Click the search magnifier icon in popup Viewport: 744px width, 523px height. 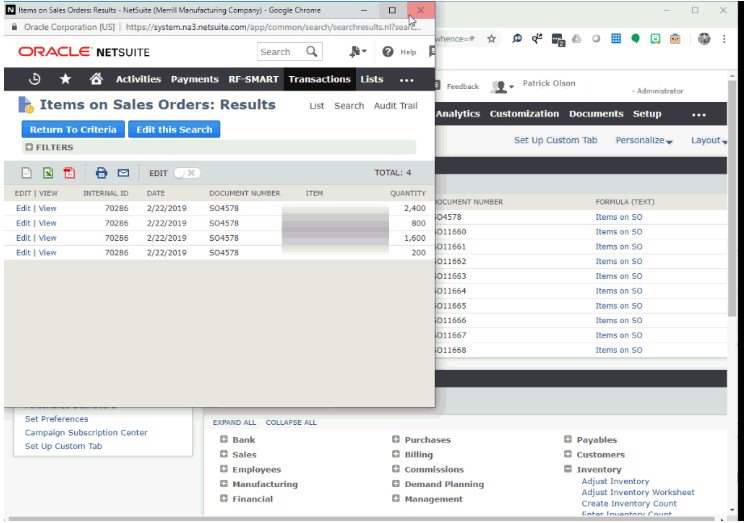[x=312, y=51]
